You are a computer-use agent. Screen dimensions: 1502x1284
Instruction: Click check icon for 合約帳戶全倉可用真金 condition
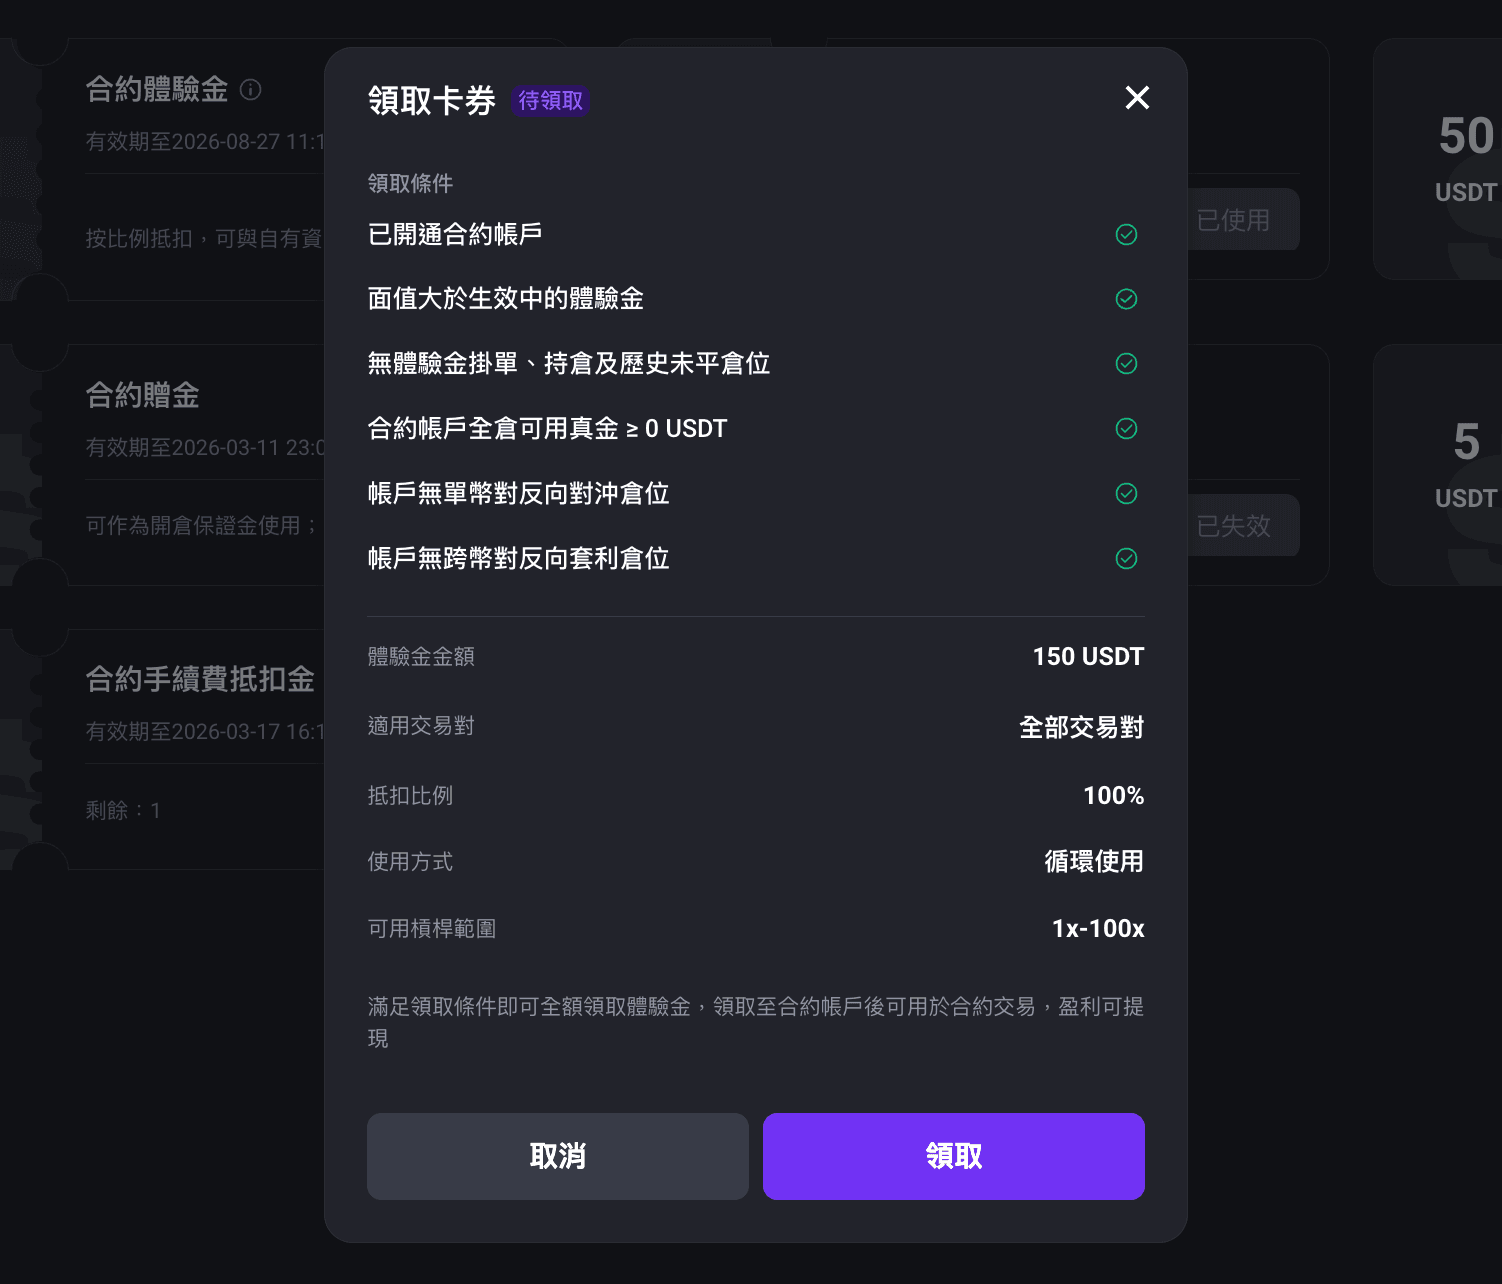click(1126, 429)
